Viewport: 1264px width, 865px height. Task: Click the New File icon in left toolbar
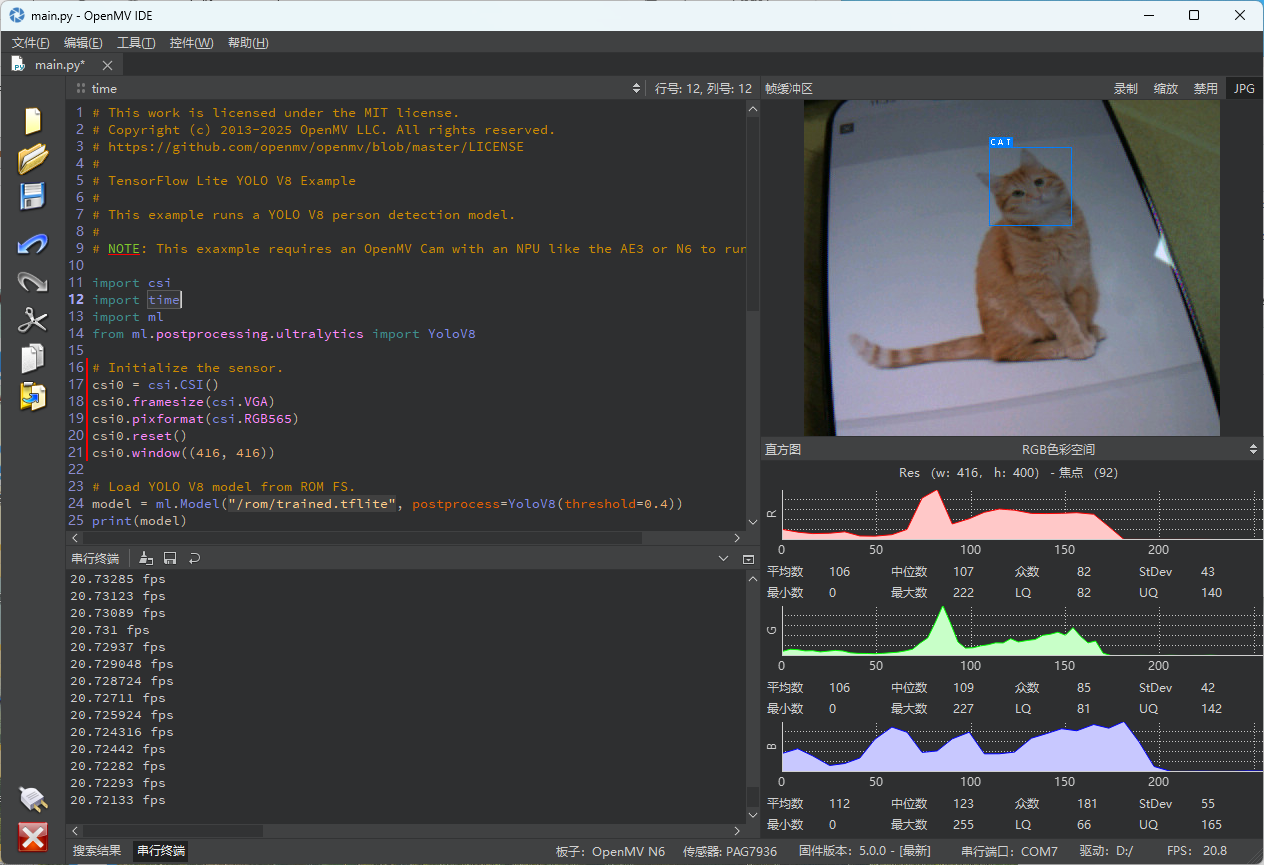pyautogui.click(x=33, y=121)
